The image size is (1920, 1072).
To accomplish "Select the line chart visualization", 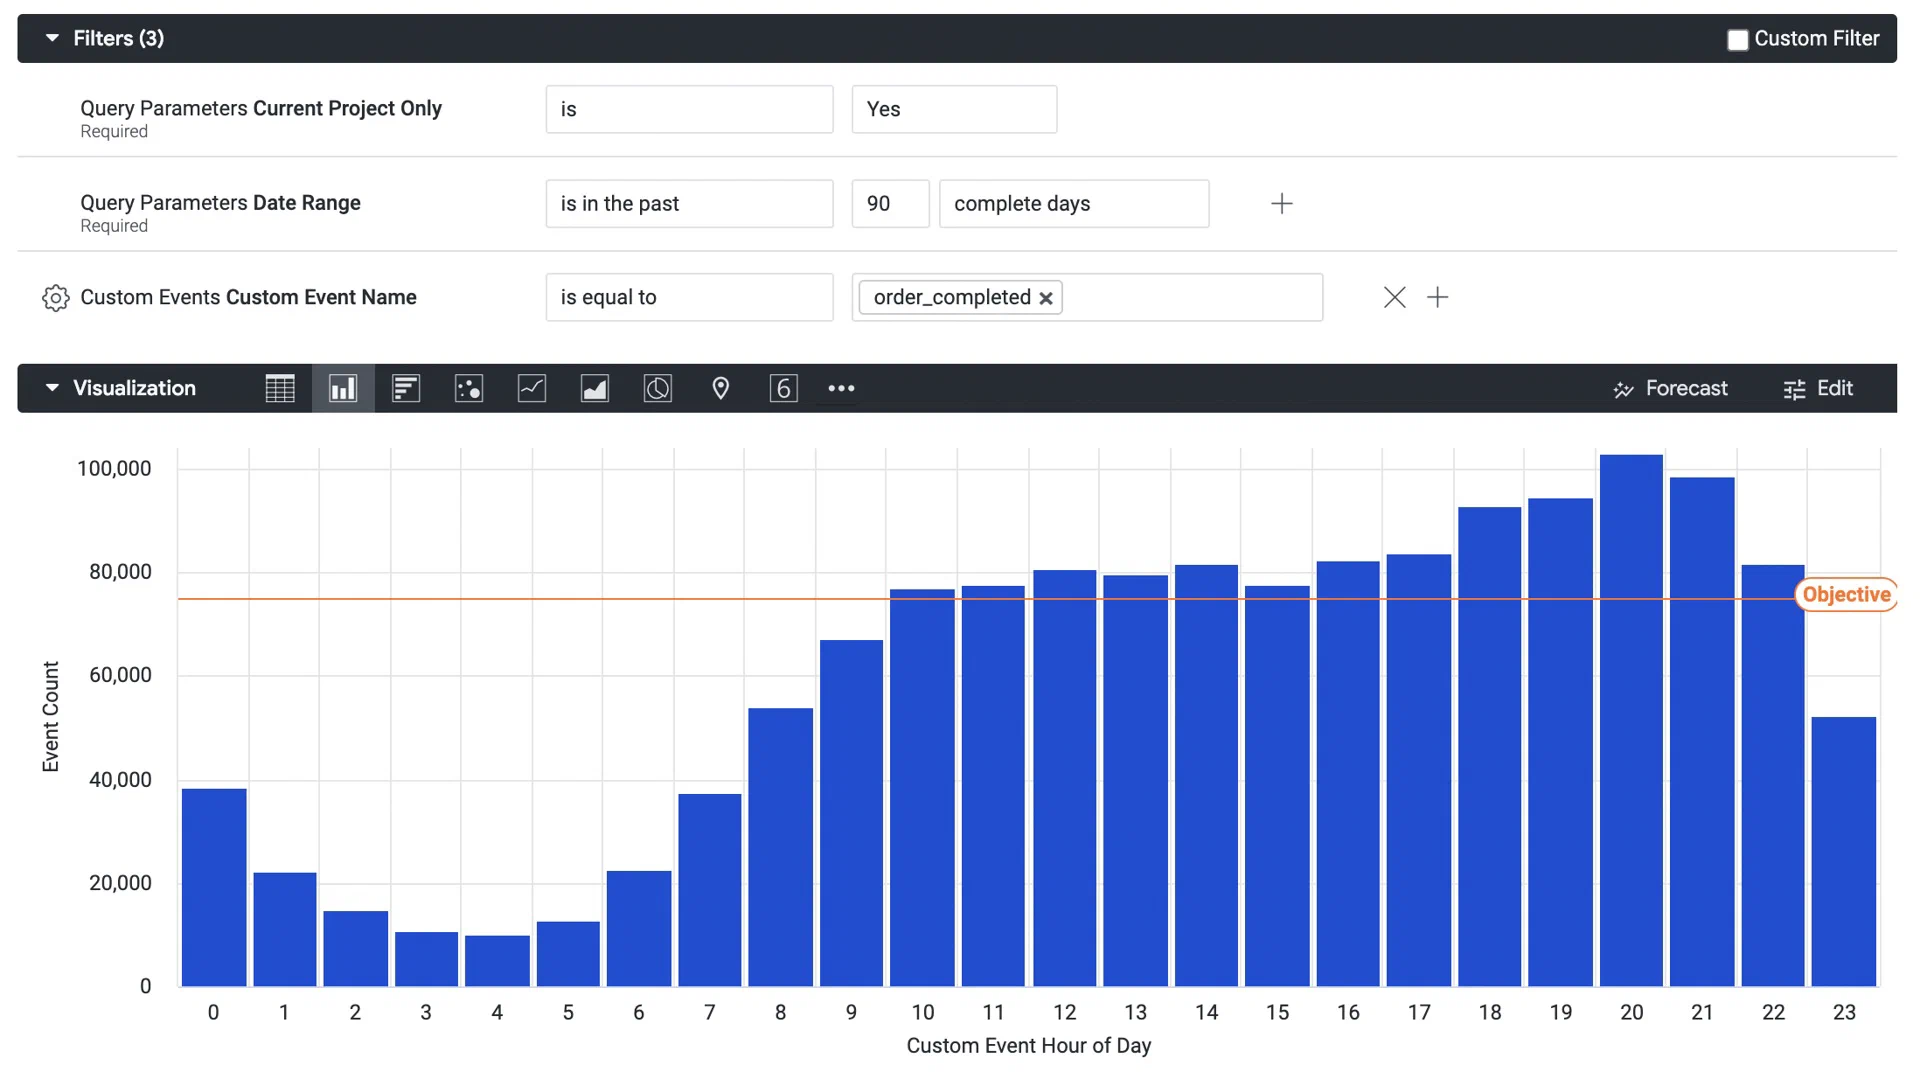I will point(532,388).
